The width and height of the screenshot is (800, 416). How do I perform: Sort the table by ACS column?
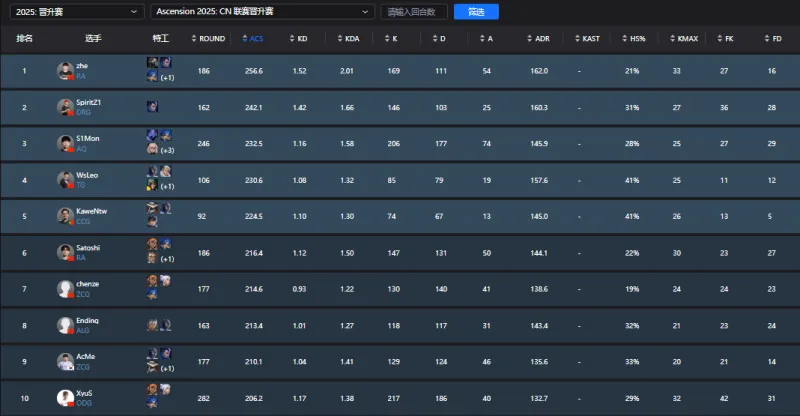point(255,38)
